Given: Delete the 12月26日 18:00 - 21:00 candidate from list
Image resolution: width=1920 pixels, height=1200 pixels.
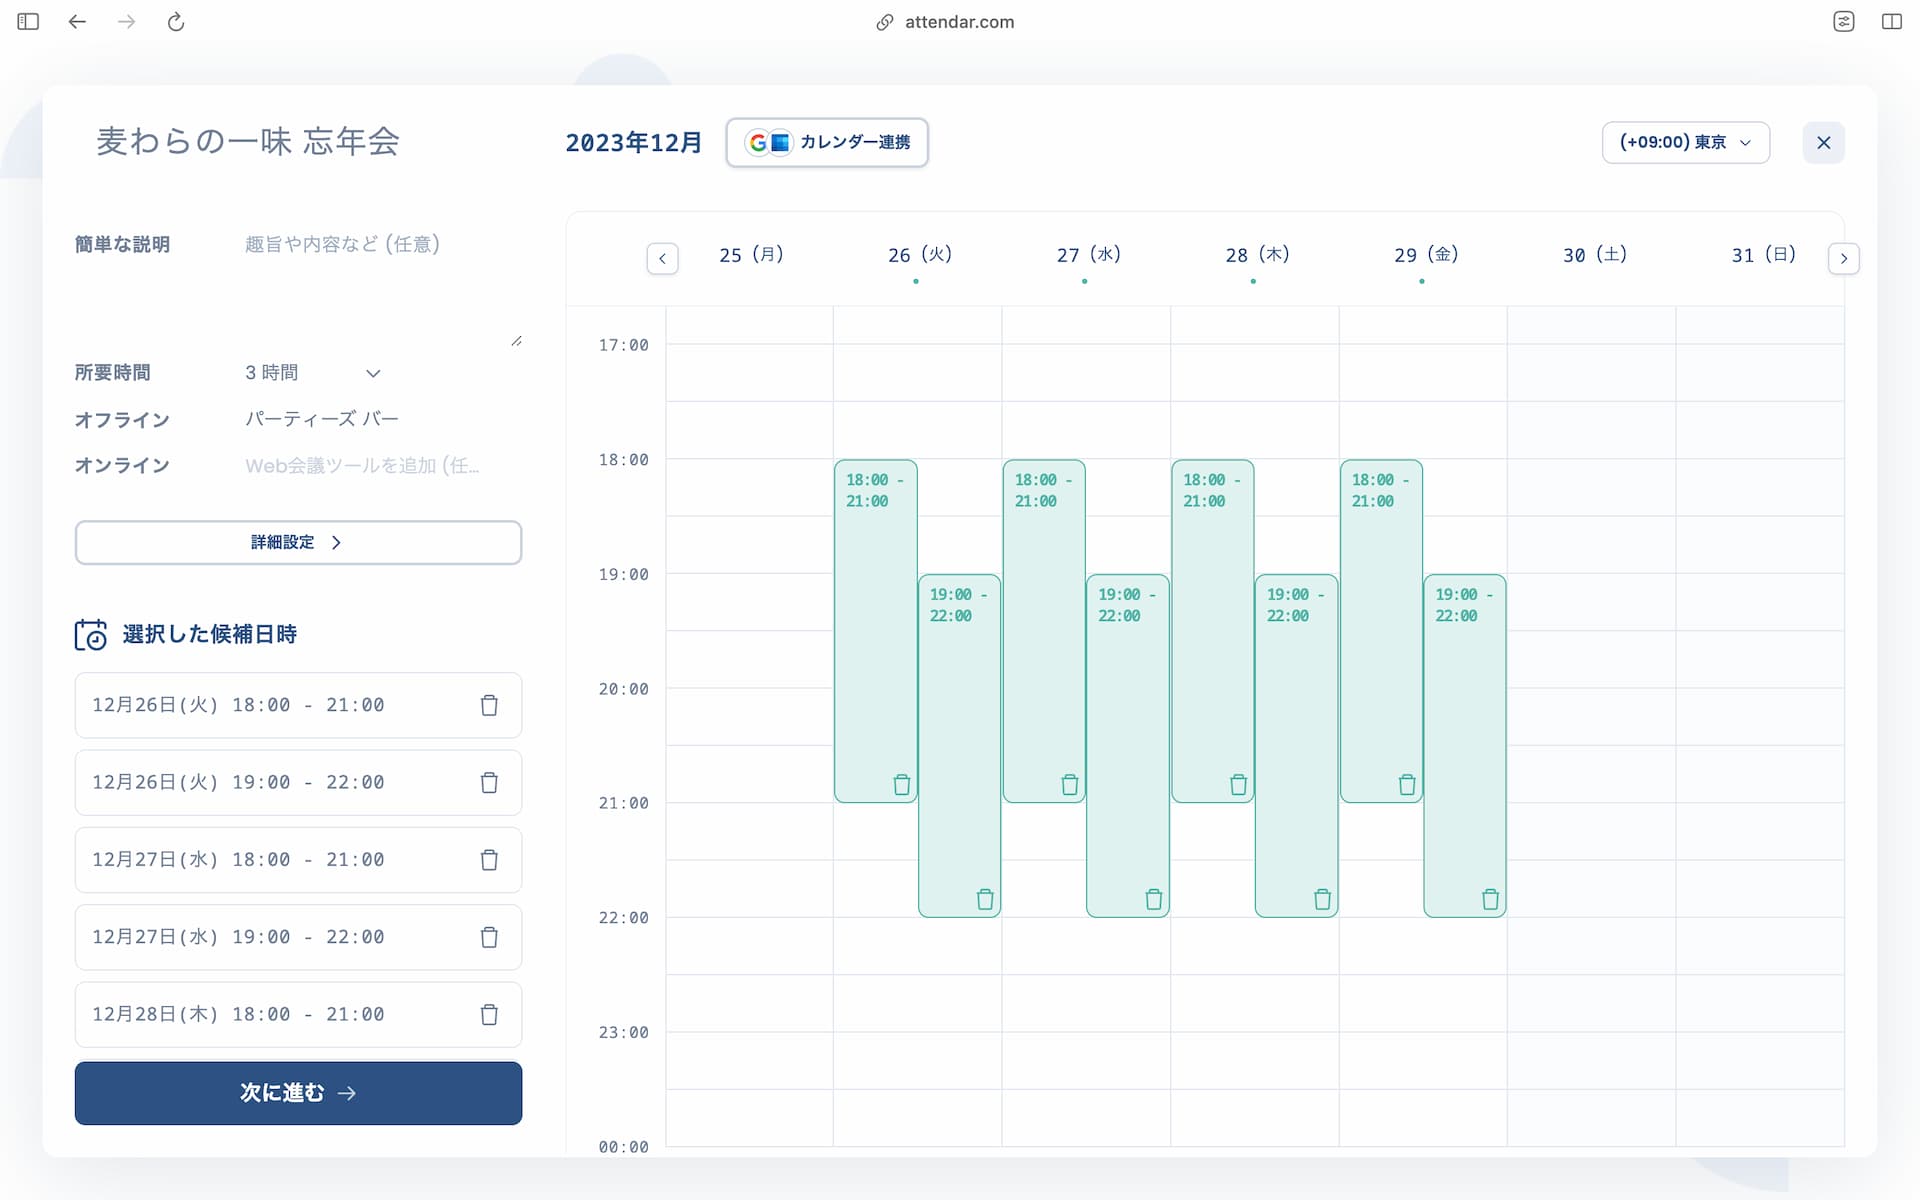Looking at the screenshot, I should click(489, 705).
